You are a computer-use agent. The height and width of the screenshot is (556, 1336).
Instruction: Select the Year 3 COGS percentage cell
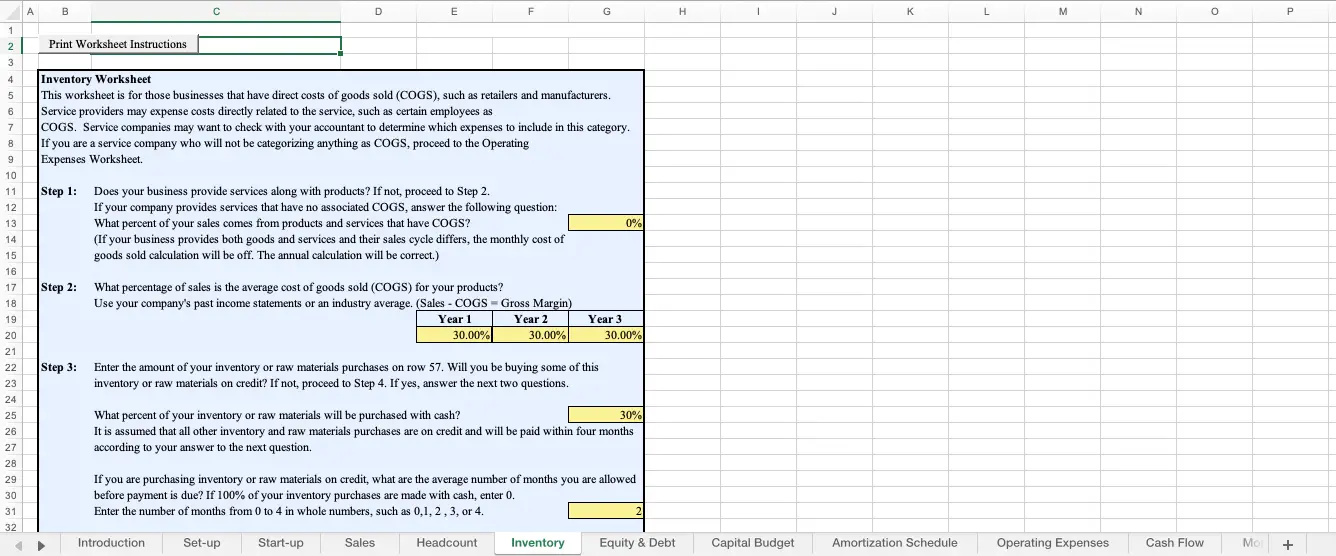tap(605, 335)
